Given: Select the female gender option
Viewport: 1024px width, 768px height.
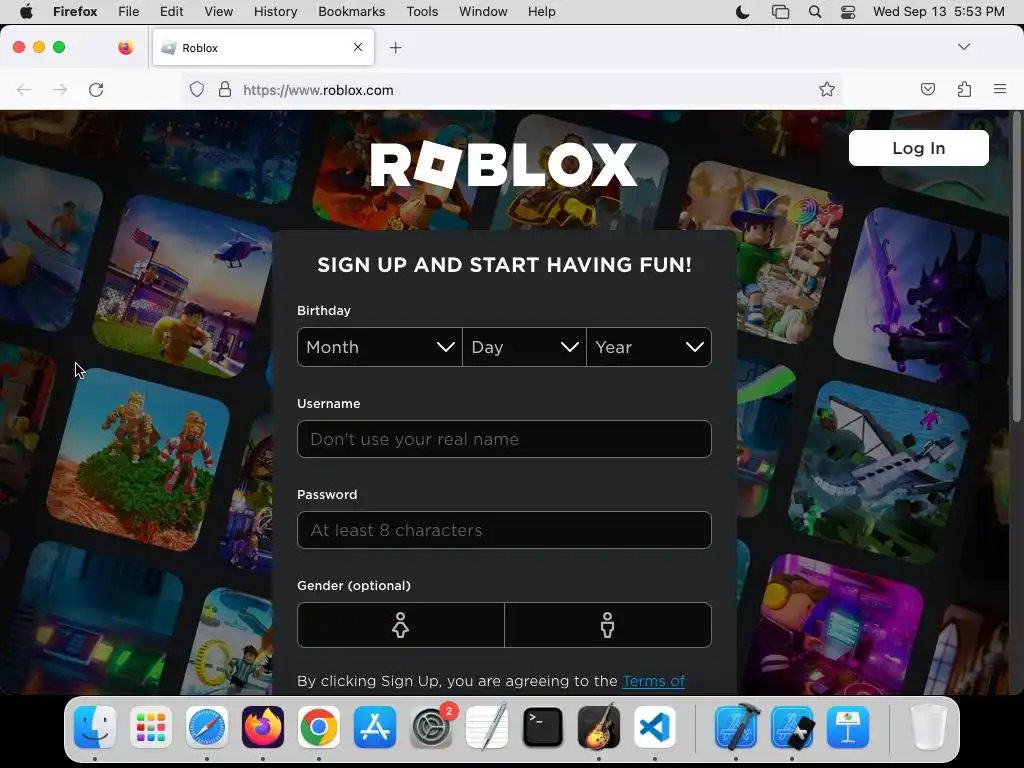Looking at the screenshot, I should (x=401, y=625).
